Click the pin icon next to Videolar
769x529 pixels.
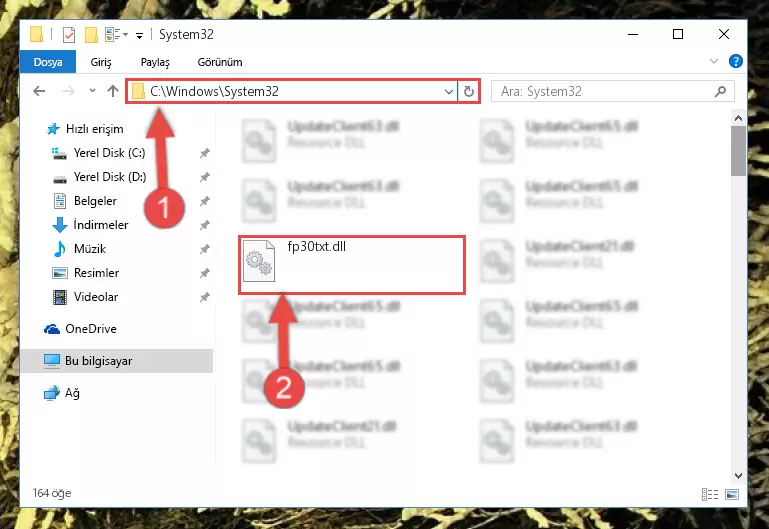pos(205,297)
